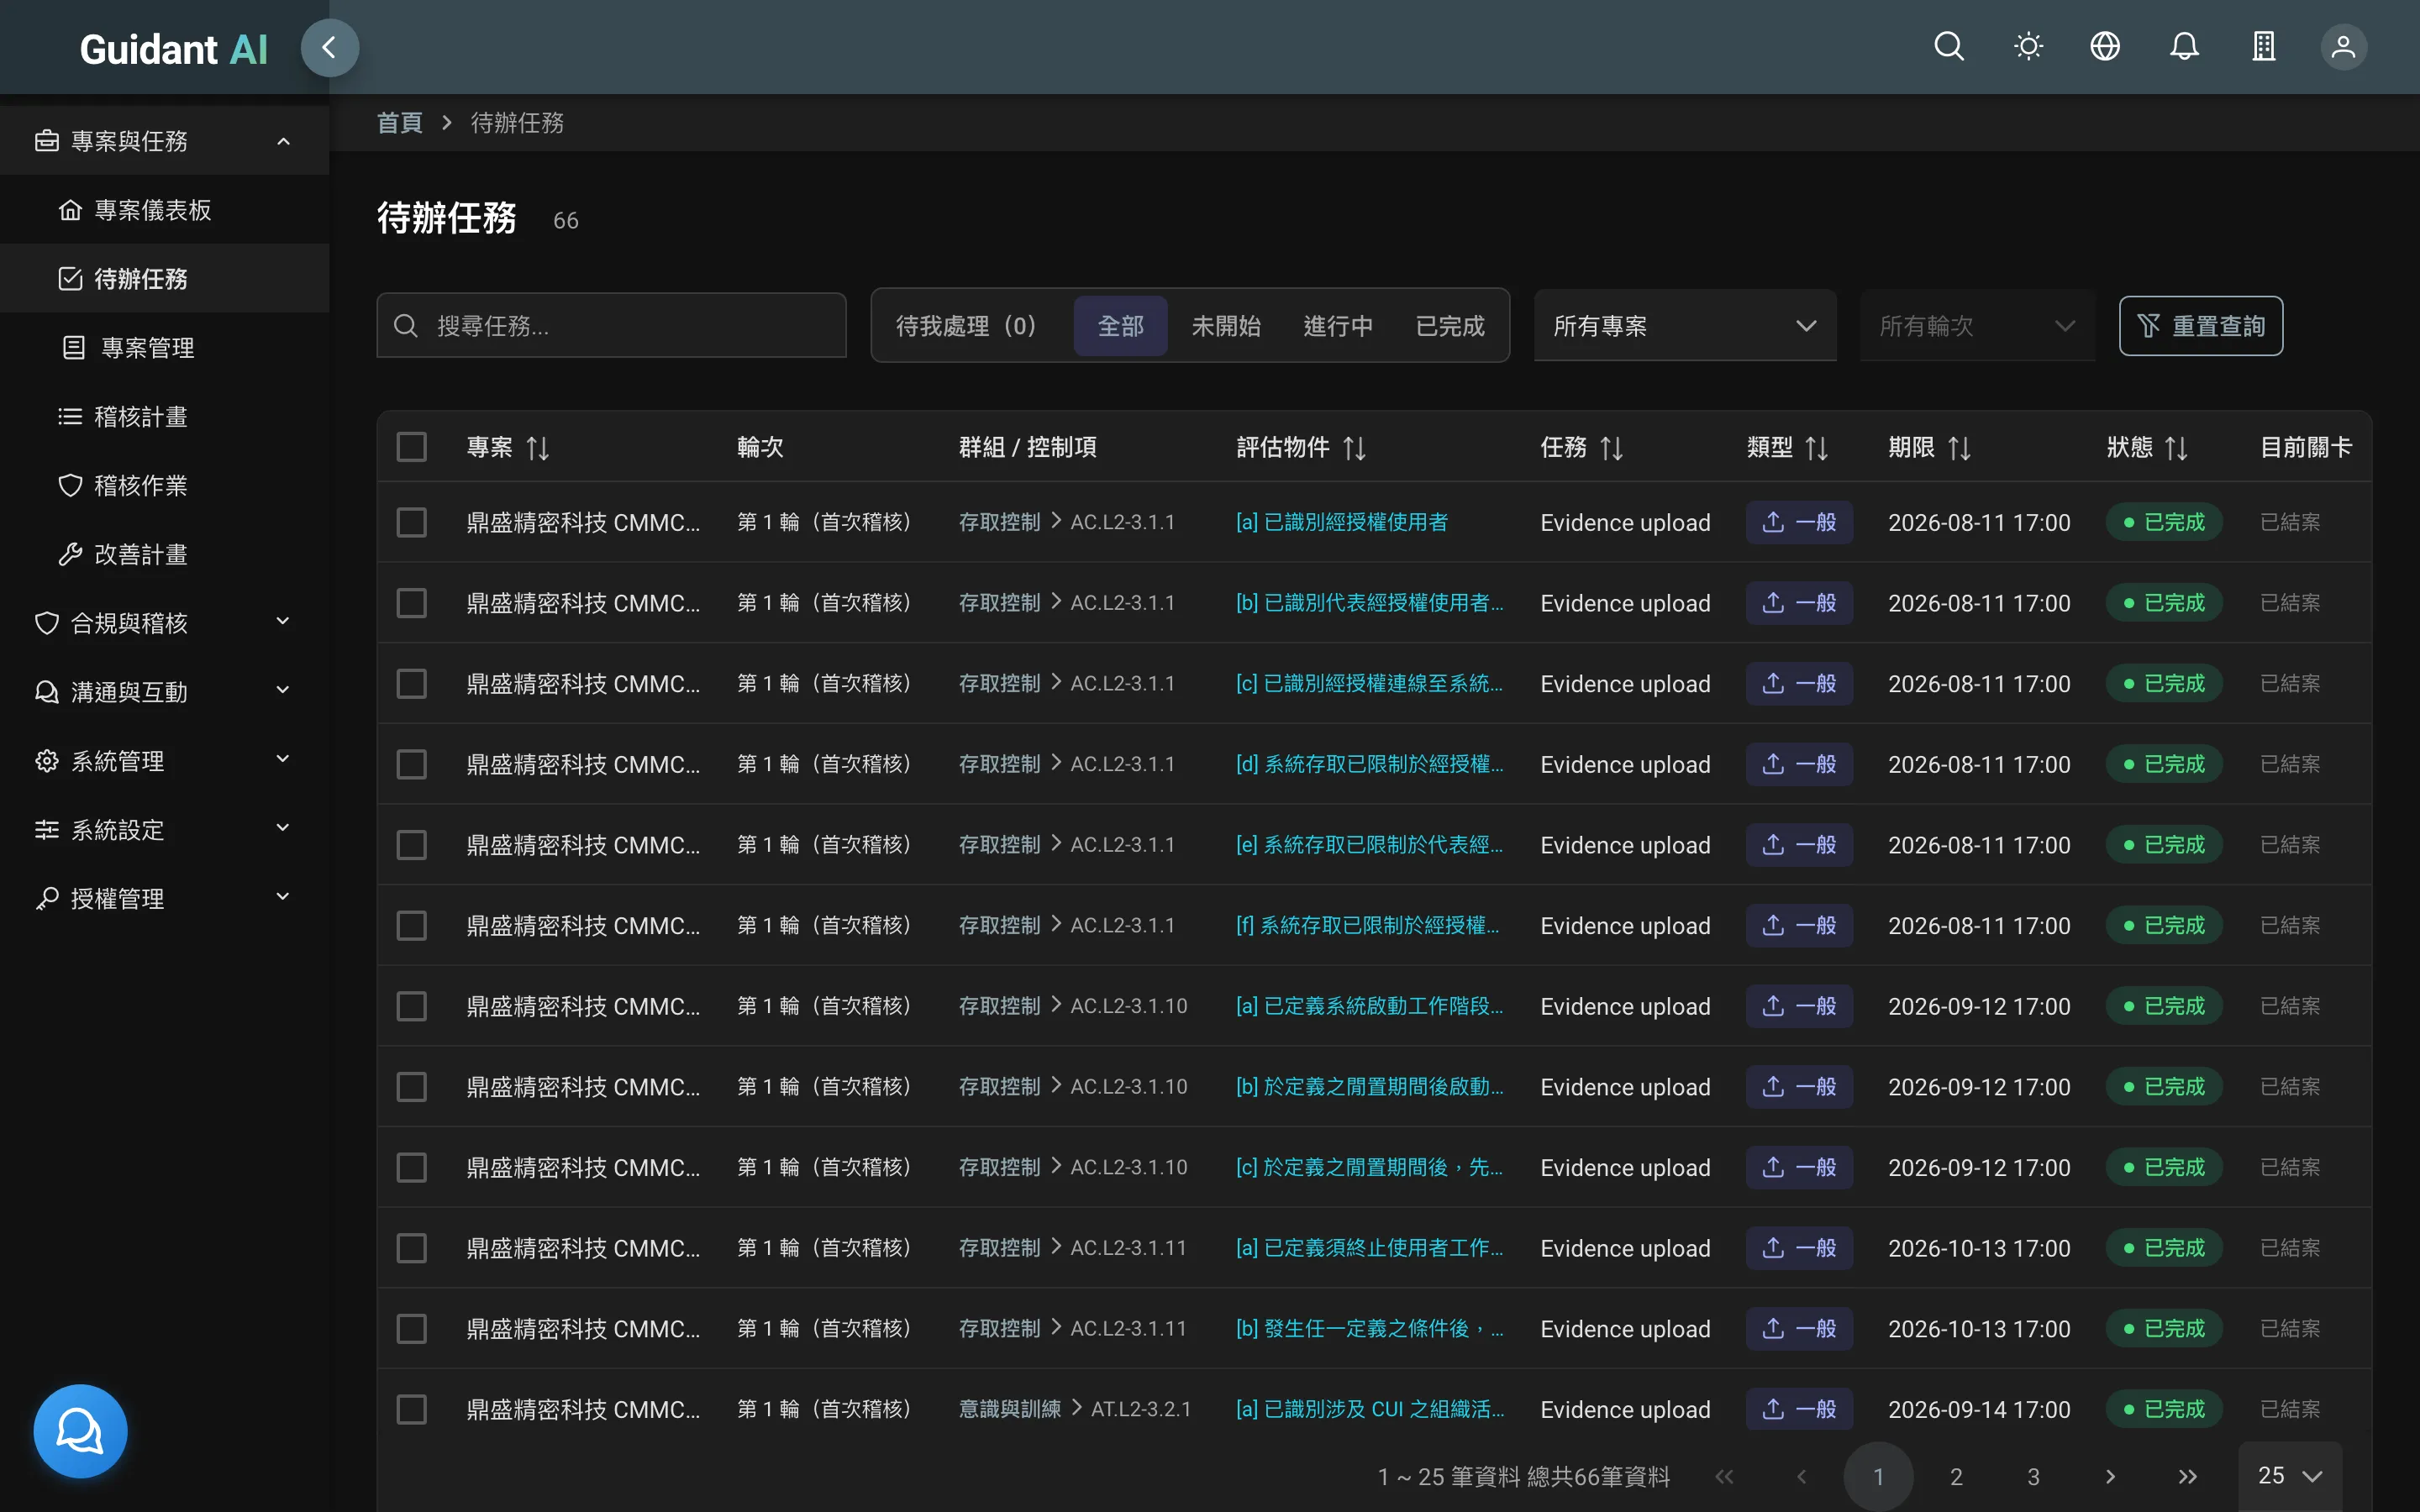
Task: Check the row for [d] 系統存取已限制於經授權
Action: click(412, 764)
